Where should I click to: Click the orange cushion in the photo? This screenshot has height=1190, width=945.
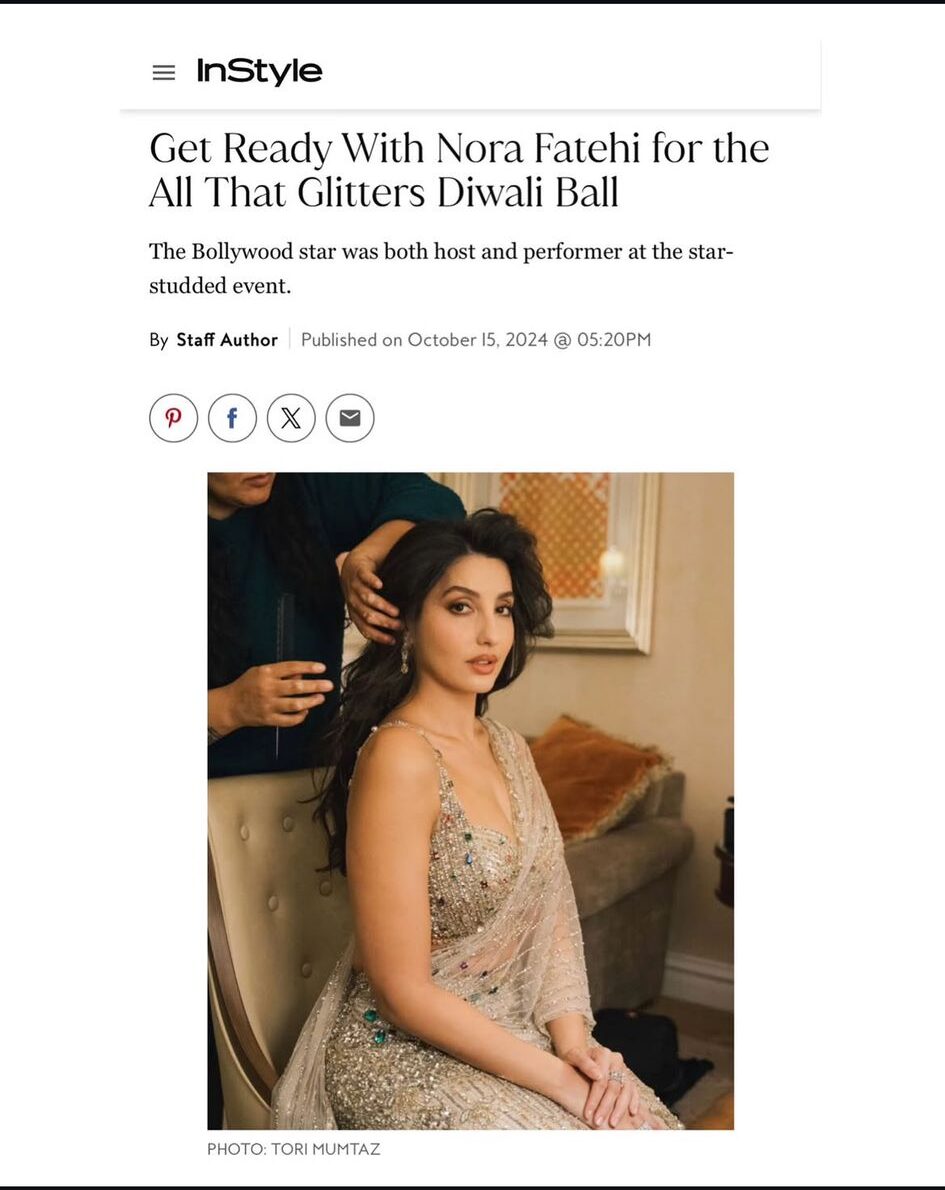pos(595,774)
